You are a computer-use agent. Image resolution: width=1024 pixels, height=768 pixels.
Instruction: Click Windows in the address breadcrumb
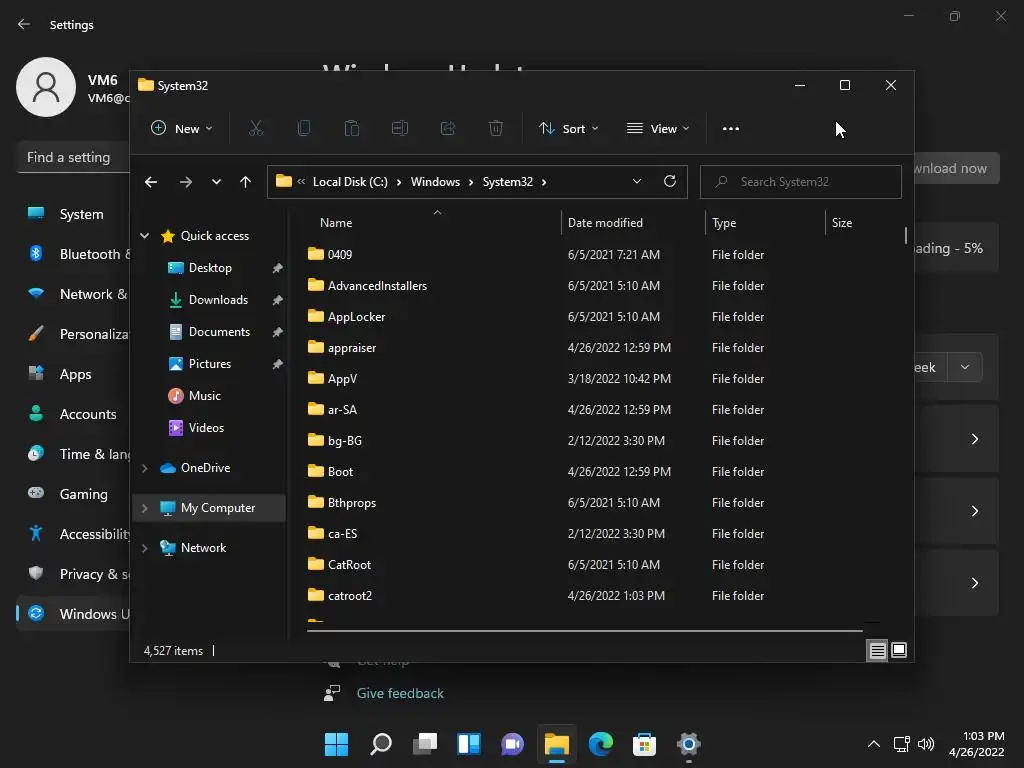[435, 182]
